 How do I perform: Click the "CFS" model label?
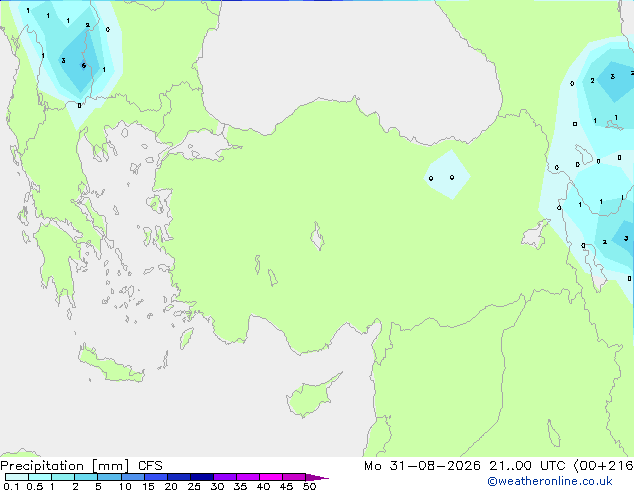coord(150,466)
